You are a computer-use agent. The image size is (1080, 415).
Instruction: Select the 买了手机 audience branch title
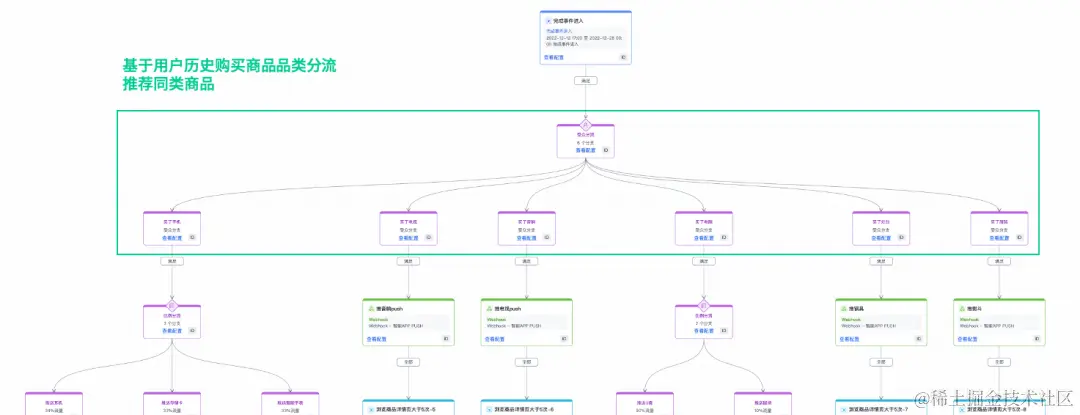172,222
